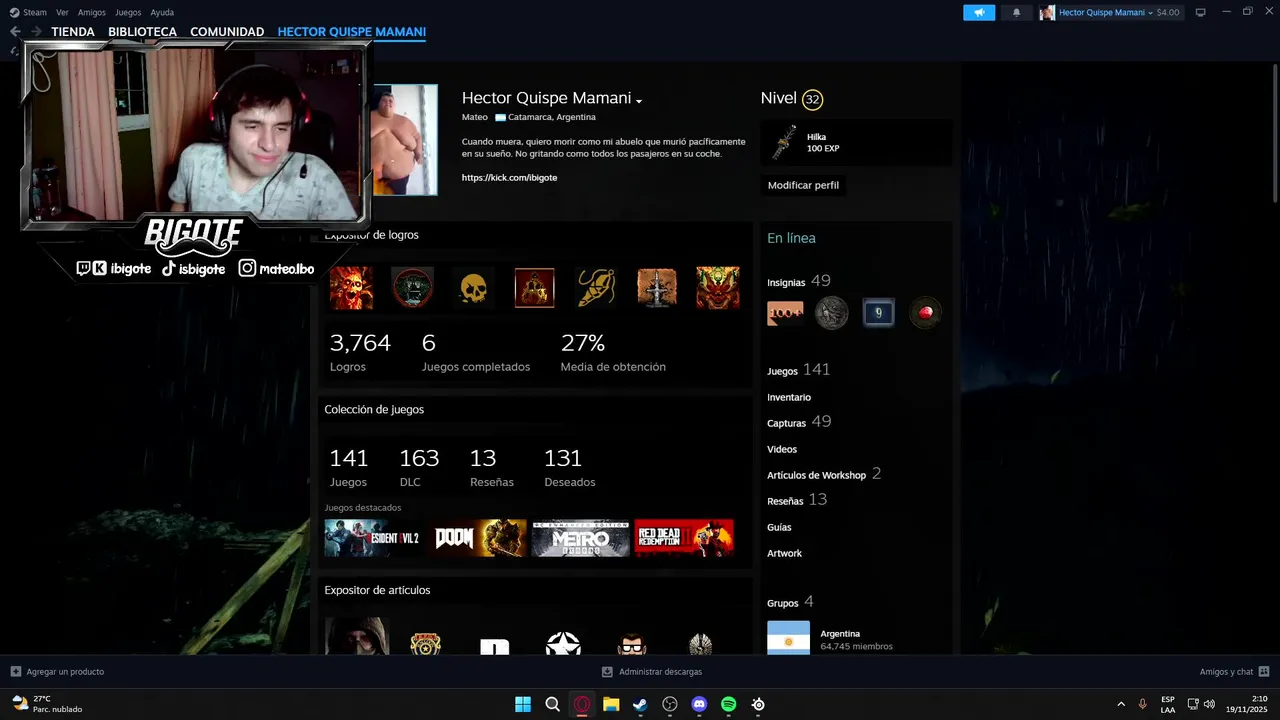Open the Red Dead Redemption banner
Viewport: 1280px width, 720px height.
click(684, 538)
